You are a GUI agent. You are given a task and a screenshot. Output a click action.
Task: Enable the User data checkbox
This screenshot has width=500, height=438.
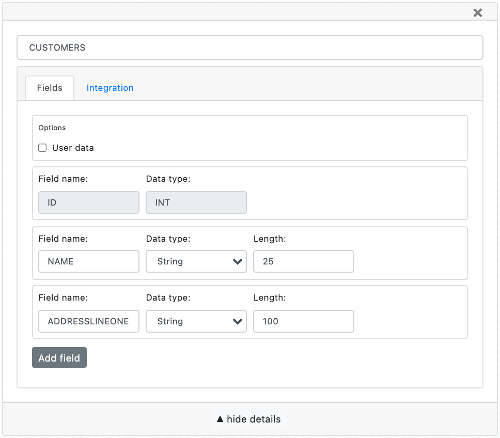click(x=42, y=148)
